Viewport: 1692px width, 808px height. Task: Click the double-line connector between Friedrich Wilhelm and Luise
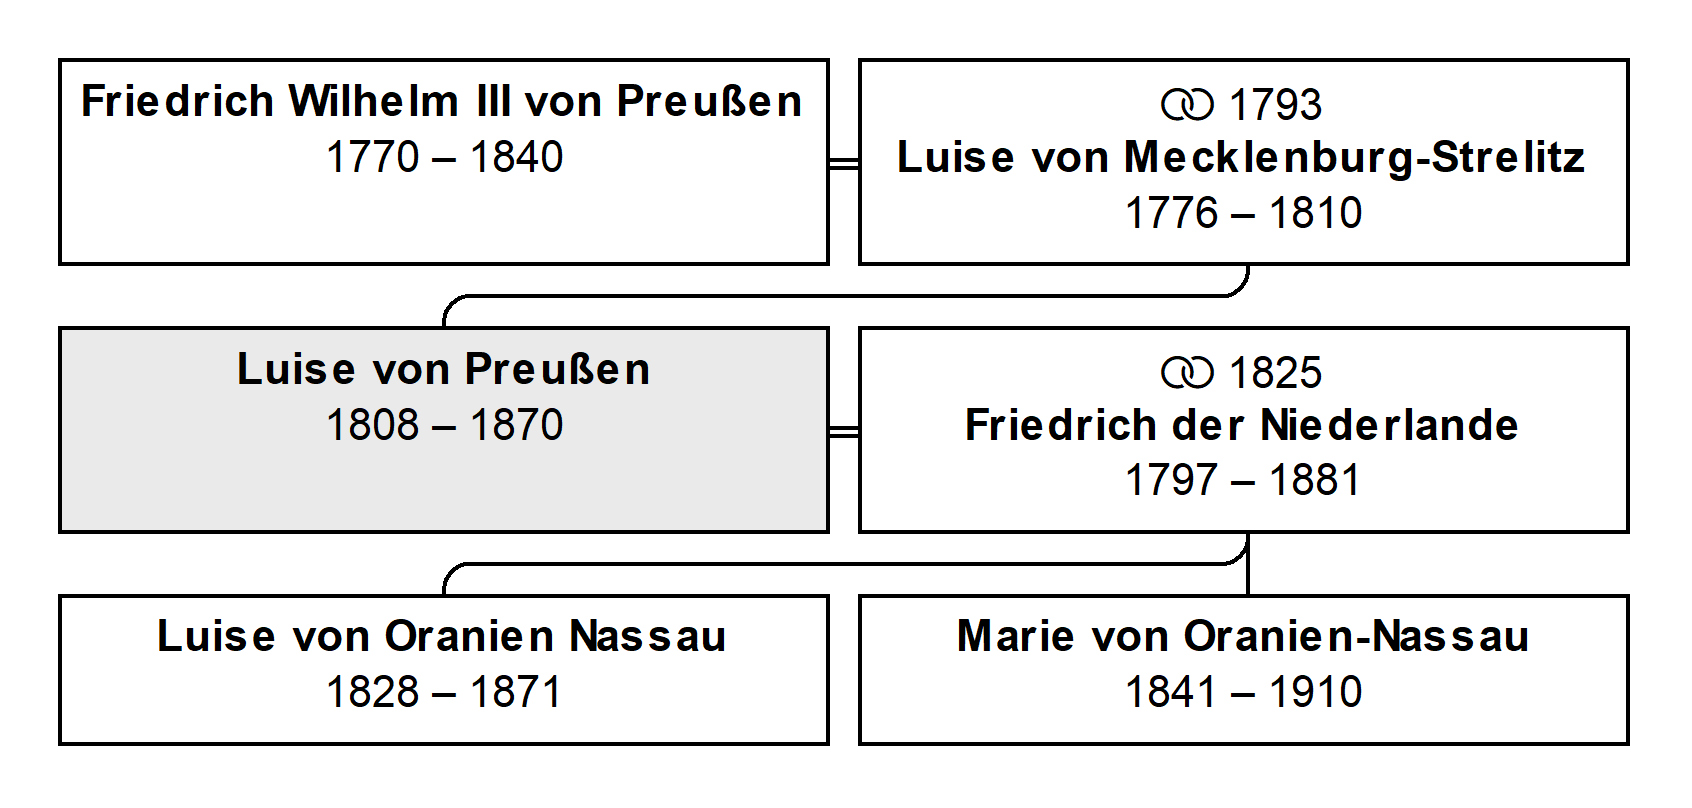(x=844, y=163)
